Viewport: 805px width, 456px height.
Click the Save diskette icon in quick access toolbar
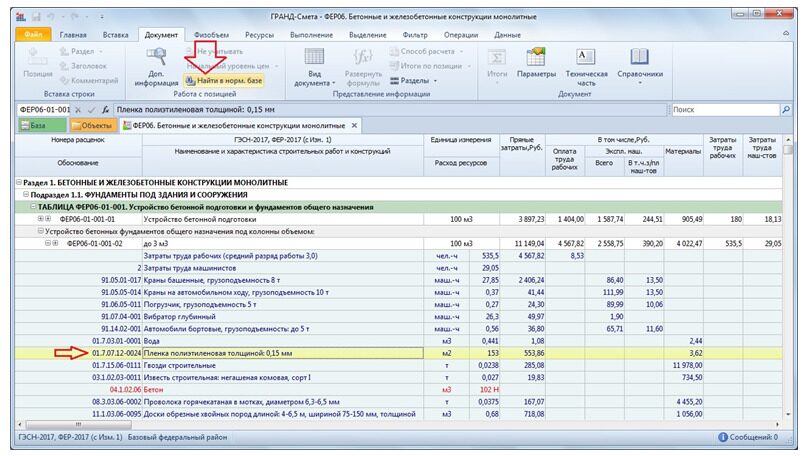[36, 17]
